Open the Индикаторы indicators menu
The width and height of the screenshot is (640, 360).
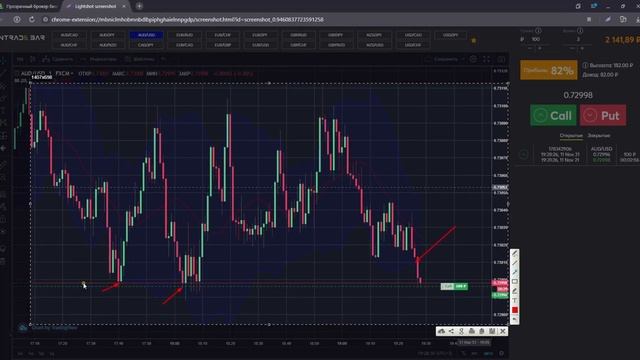click(x=98, y=59)
